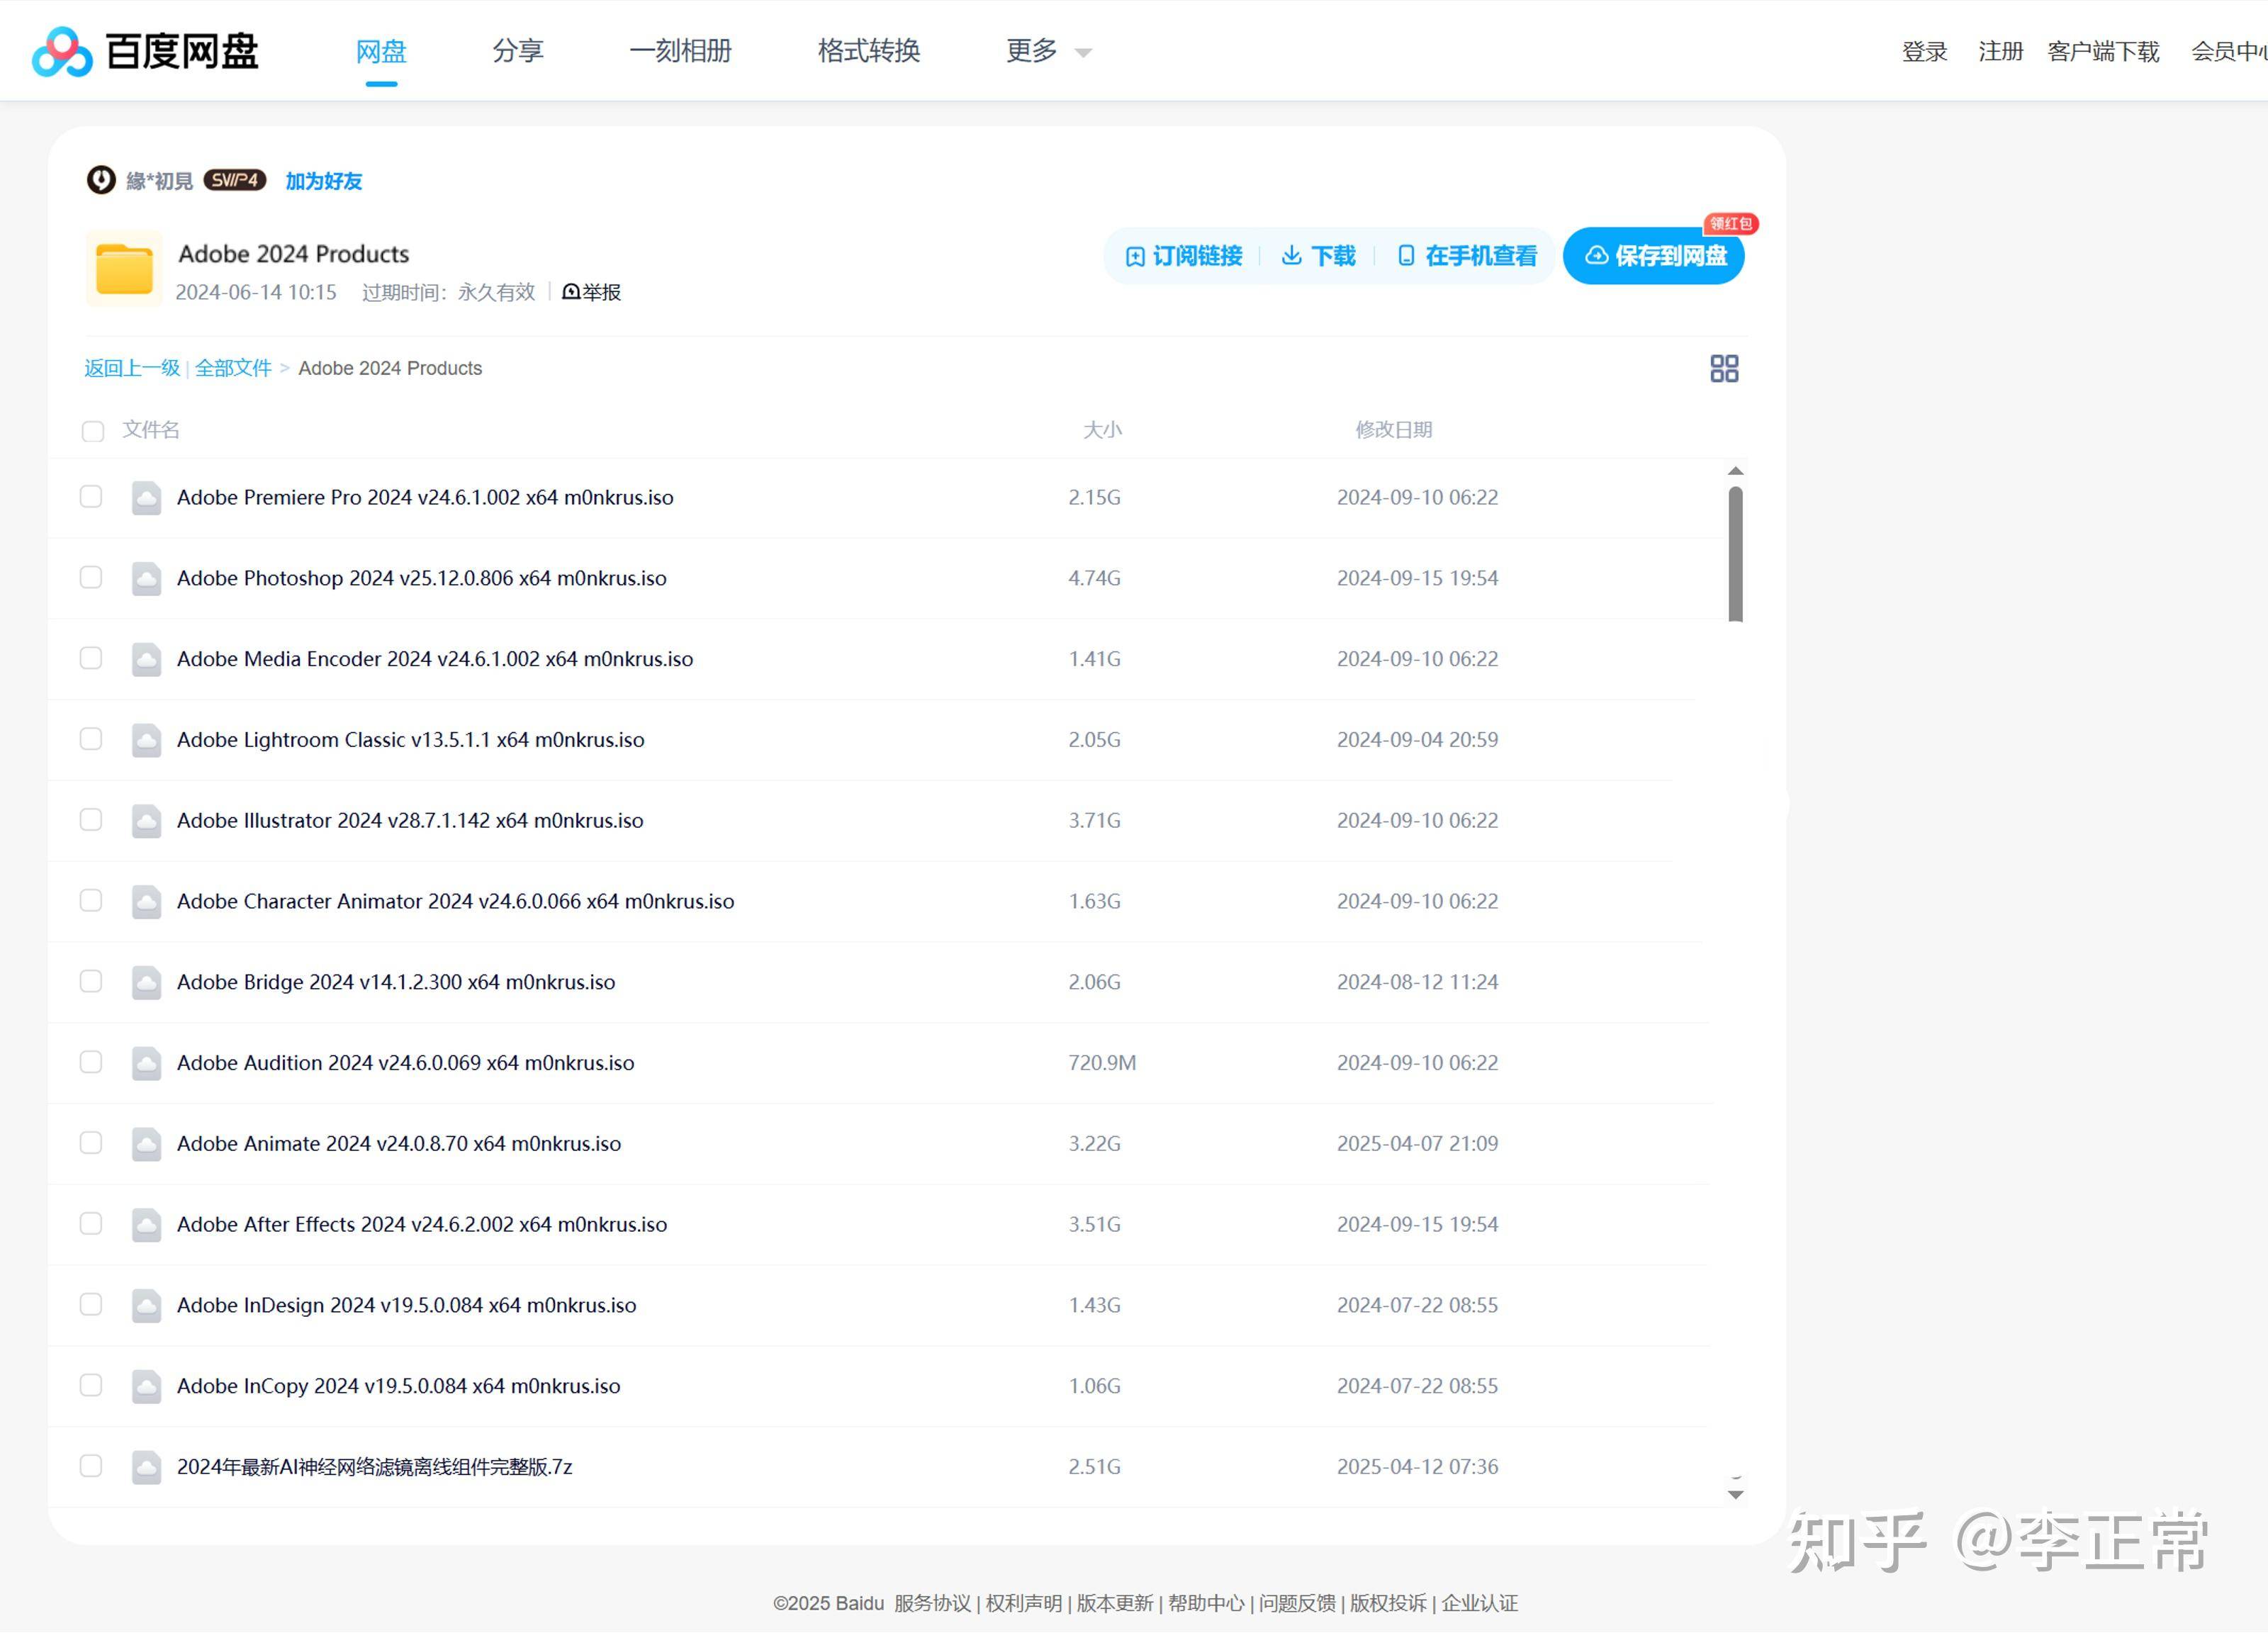Open the 网盘 tab
This screenshot has height=1633, width=2268.
tap(381, 51)
